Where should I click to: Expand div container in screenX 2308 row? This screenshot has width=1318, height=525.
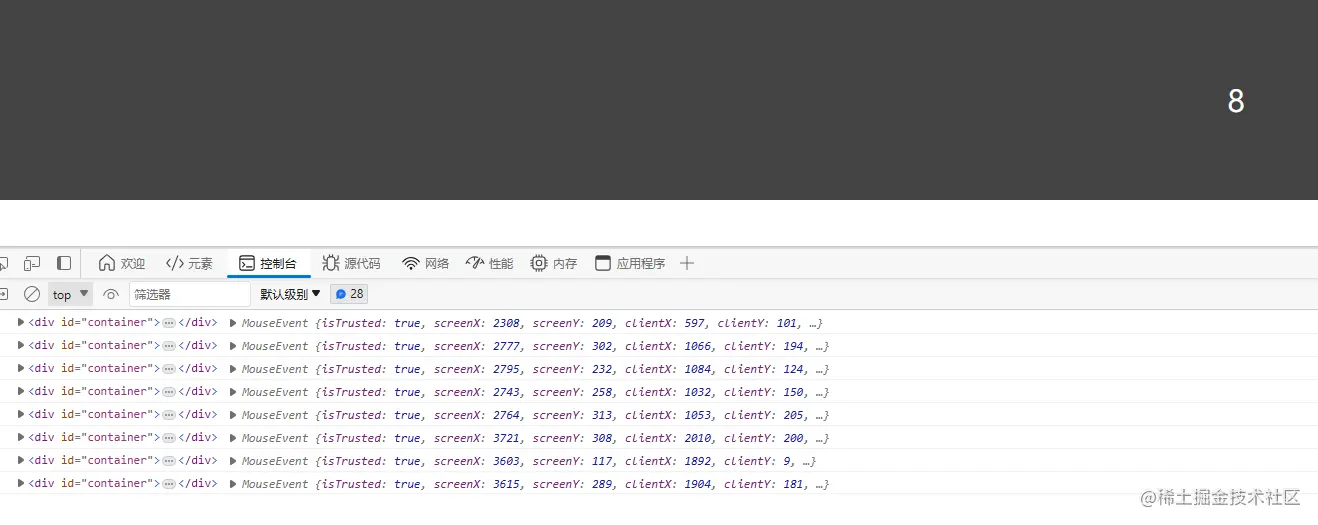tap(21, 322)
